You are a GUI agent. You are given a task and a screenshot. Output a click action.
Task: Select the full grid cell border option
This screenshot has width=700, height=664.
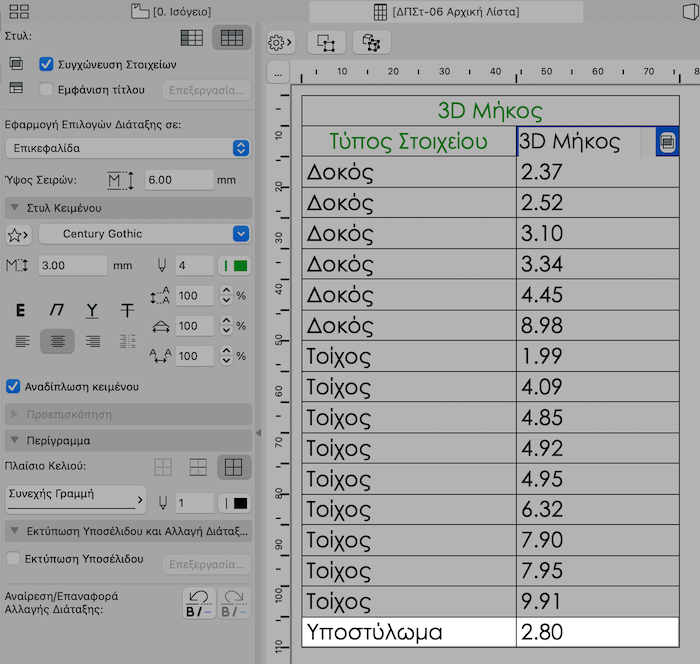point(234,467)
